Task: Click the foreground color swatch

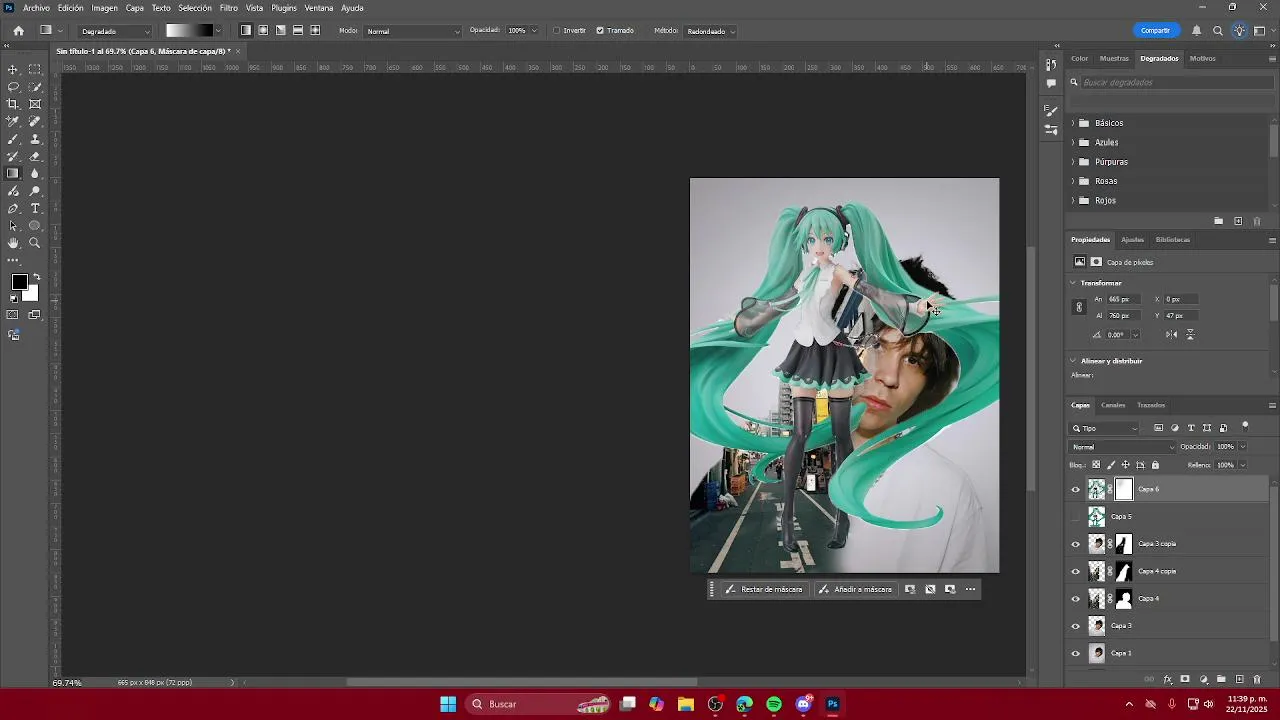Action: [19, 282]
